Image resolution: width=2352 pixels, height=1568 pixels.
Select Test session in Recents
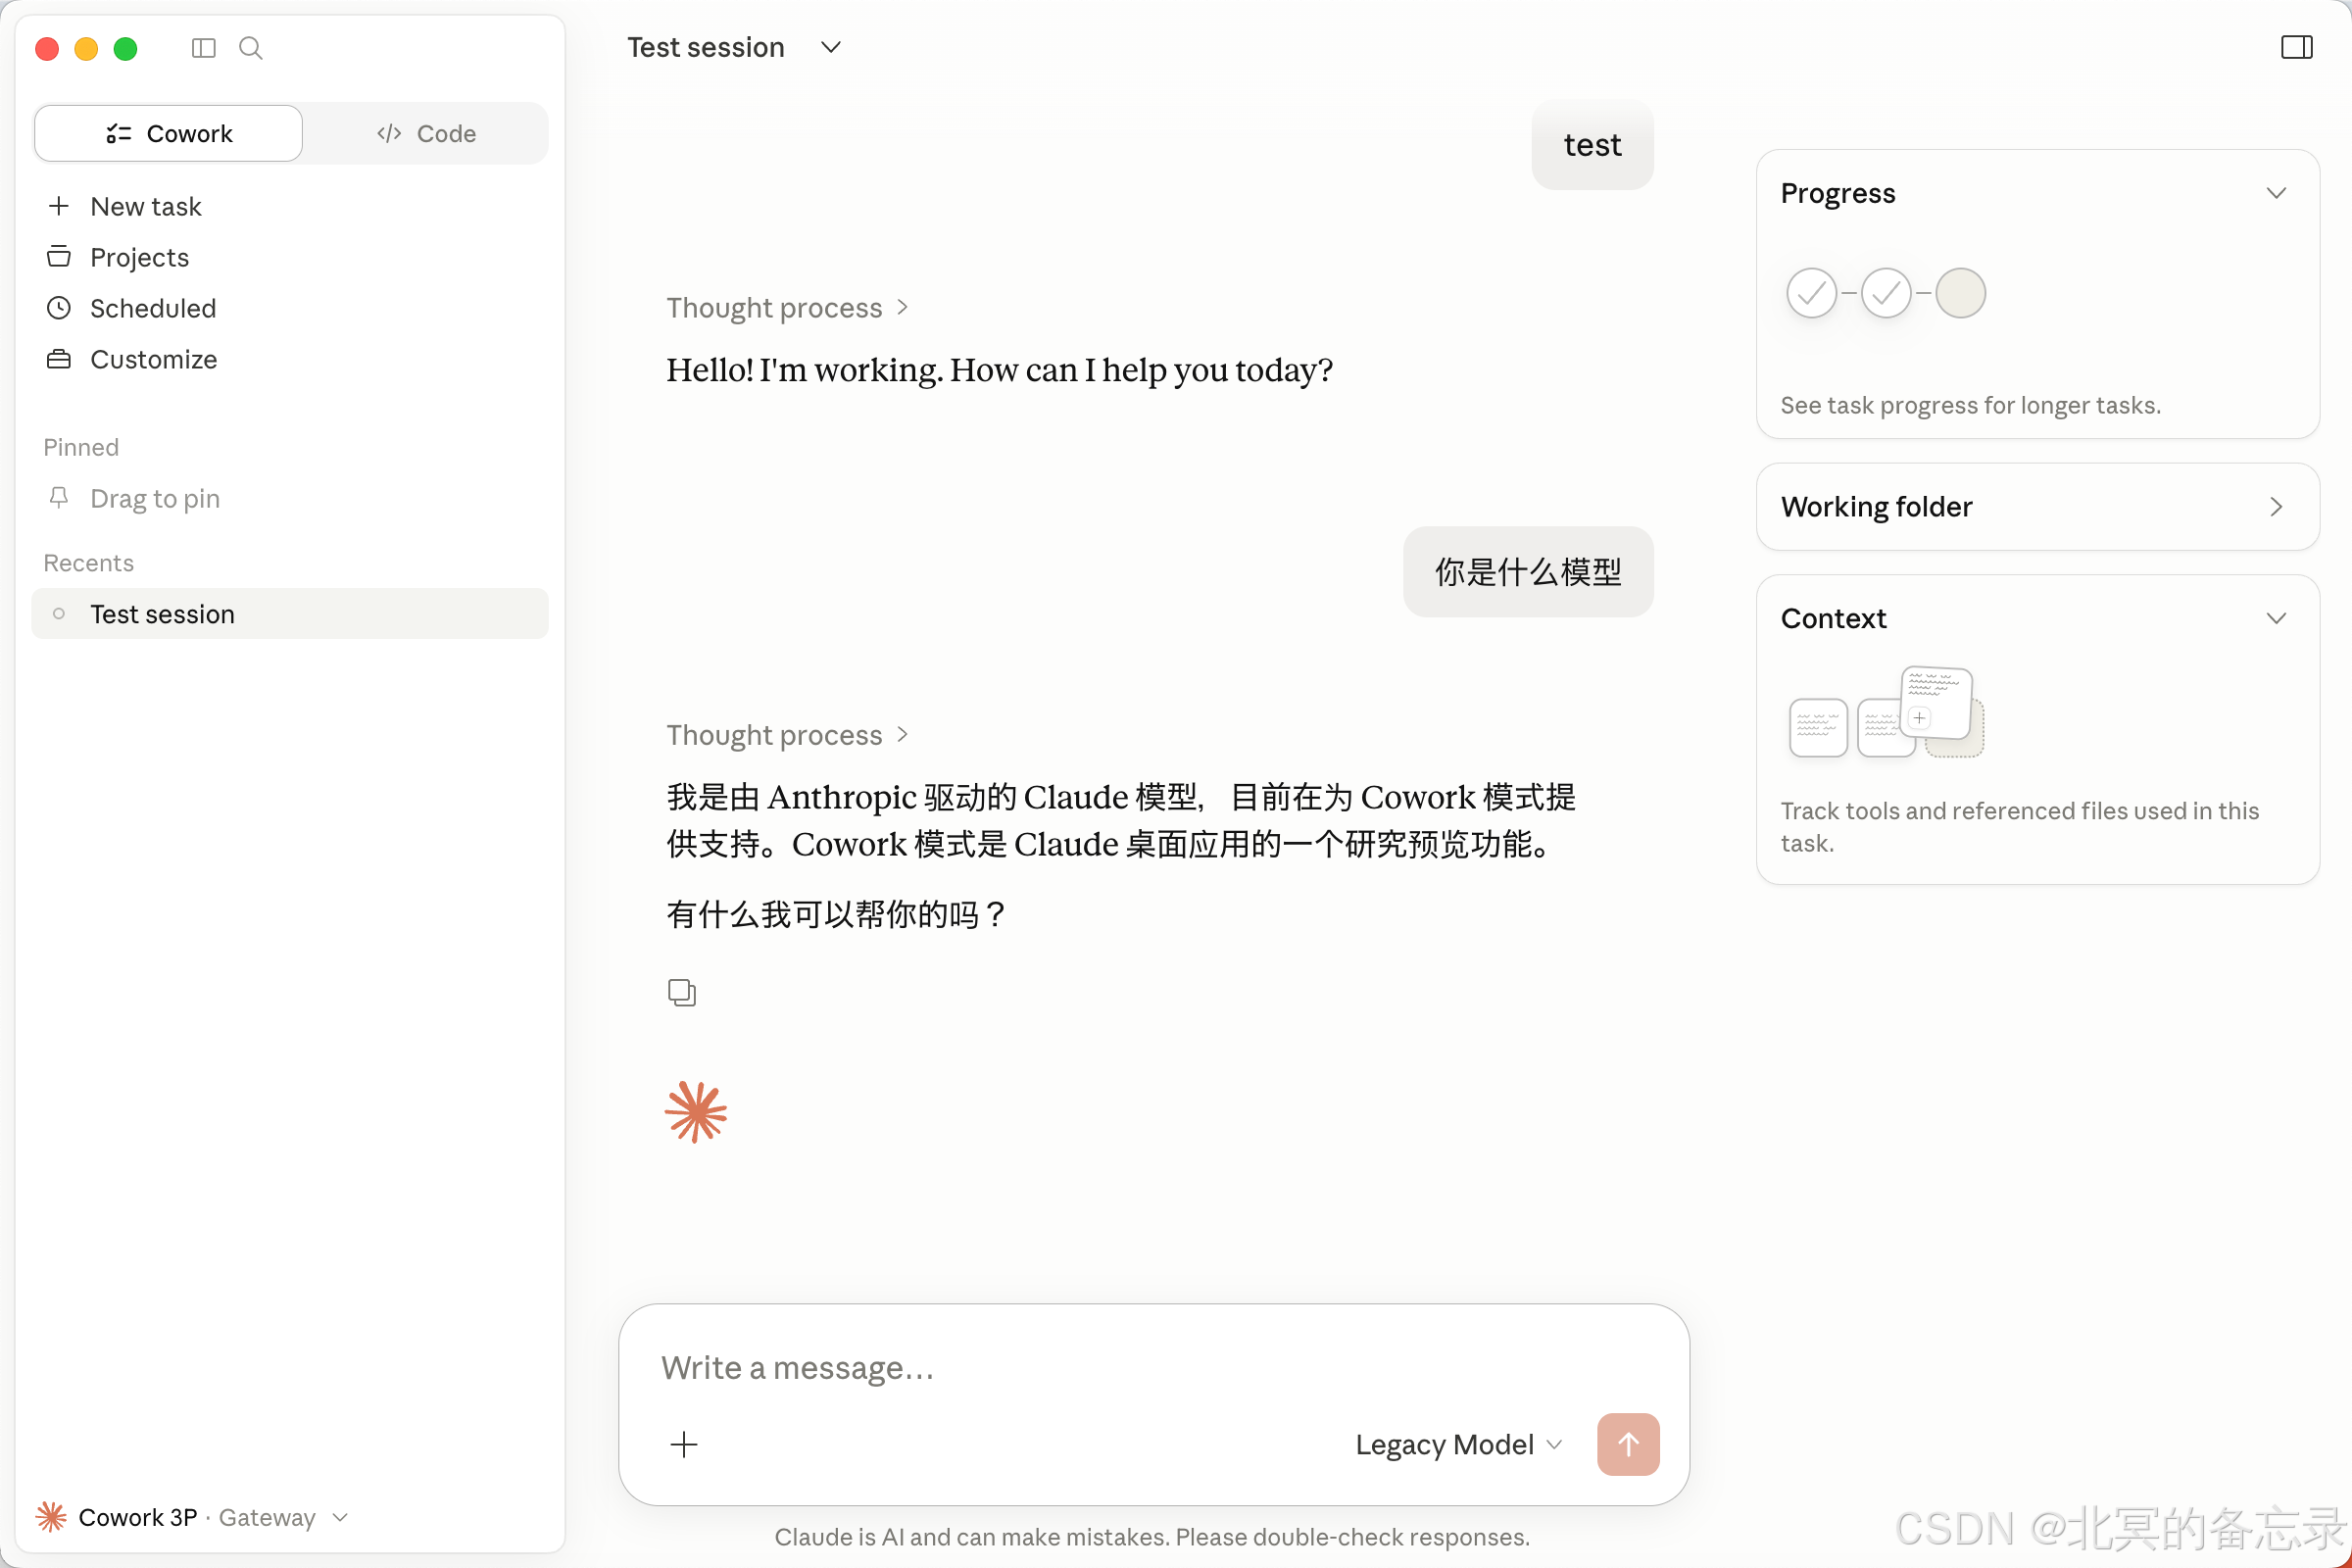click(x=290, y=614)
